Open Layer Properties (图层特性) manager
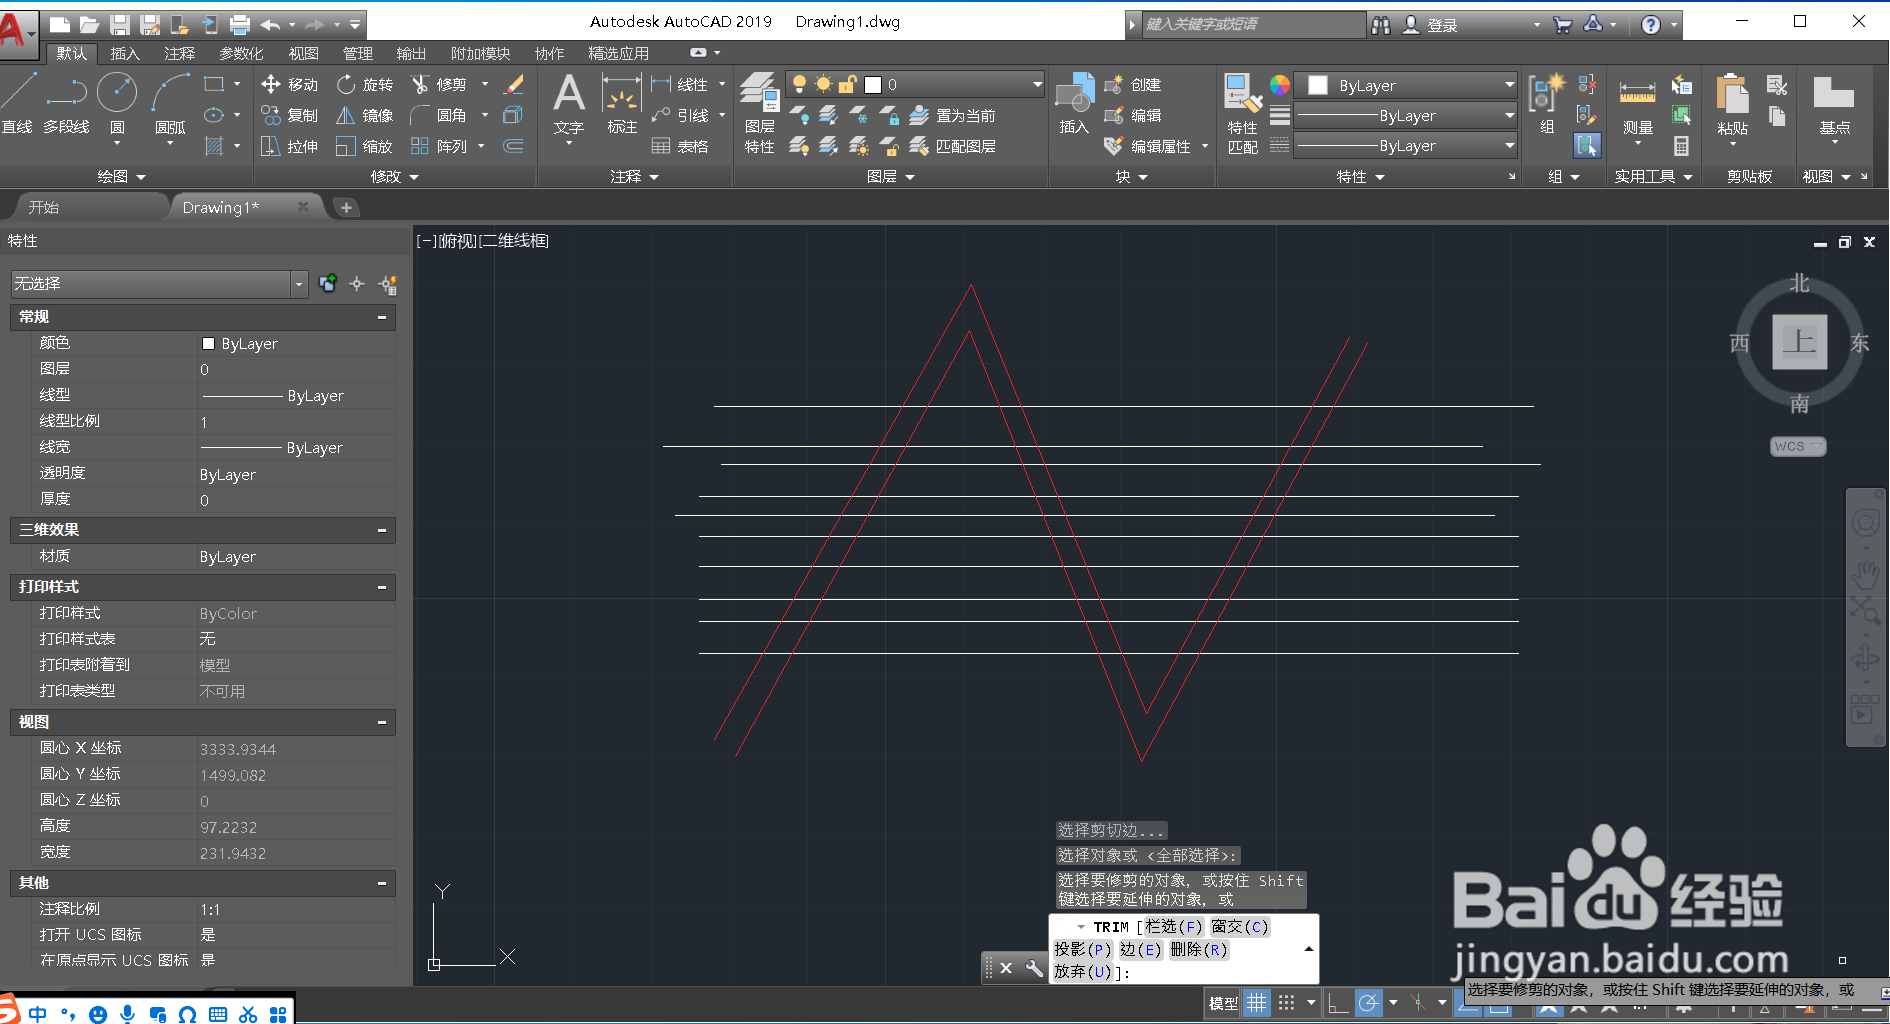The width and height of the screenshot is (1890, 1024). coord(760,112)
